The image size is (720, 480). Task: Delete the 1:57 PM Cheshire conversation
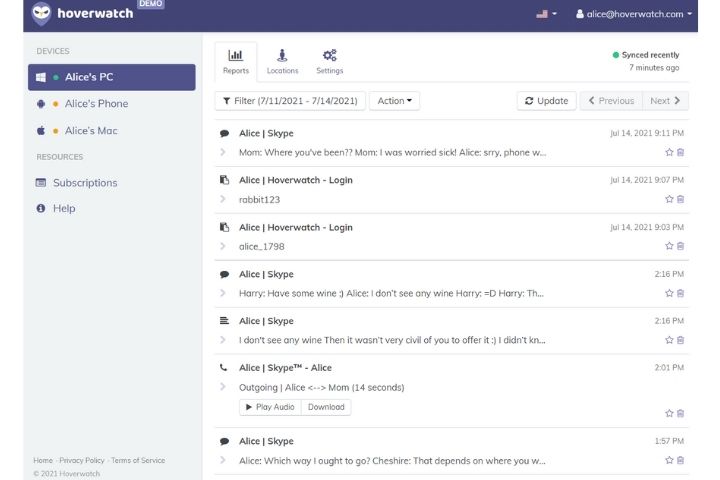pyautogui.click(x=681, y=460)
